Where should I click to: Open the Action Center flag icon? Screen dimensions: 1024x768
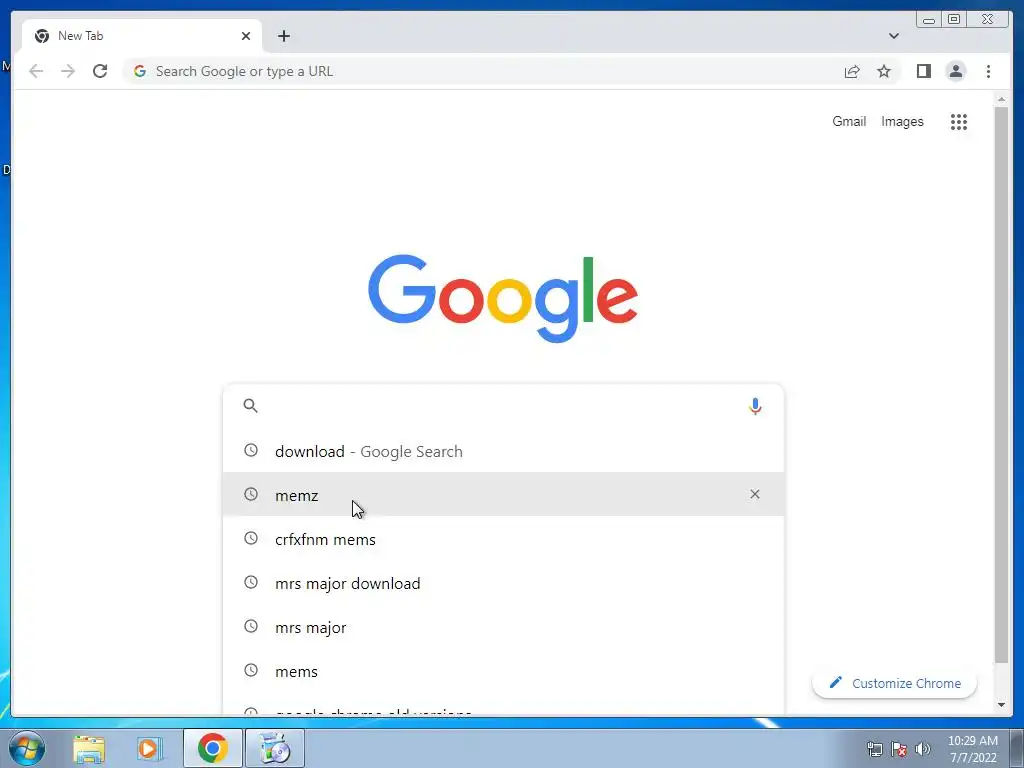(899, 749)
